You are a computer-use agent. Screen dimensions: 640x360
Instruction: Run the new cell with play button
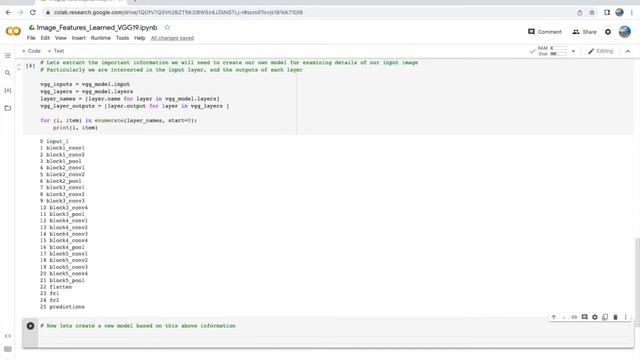[x=30, y=326]
